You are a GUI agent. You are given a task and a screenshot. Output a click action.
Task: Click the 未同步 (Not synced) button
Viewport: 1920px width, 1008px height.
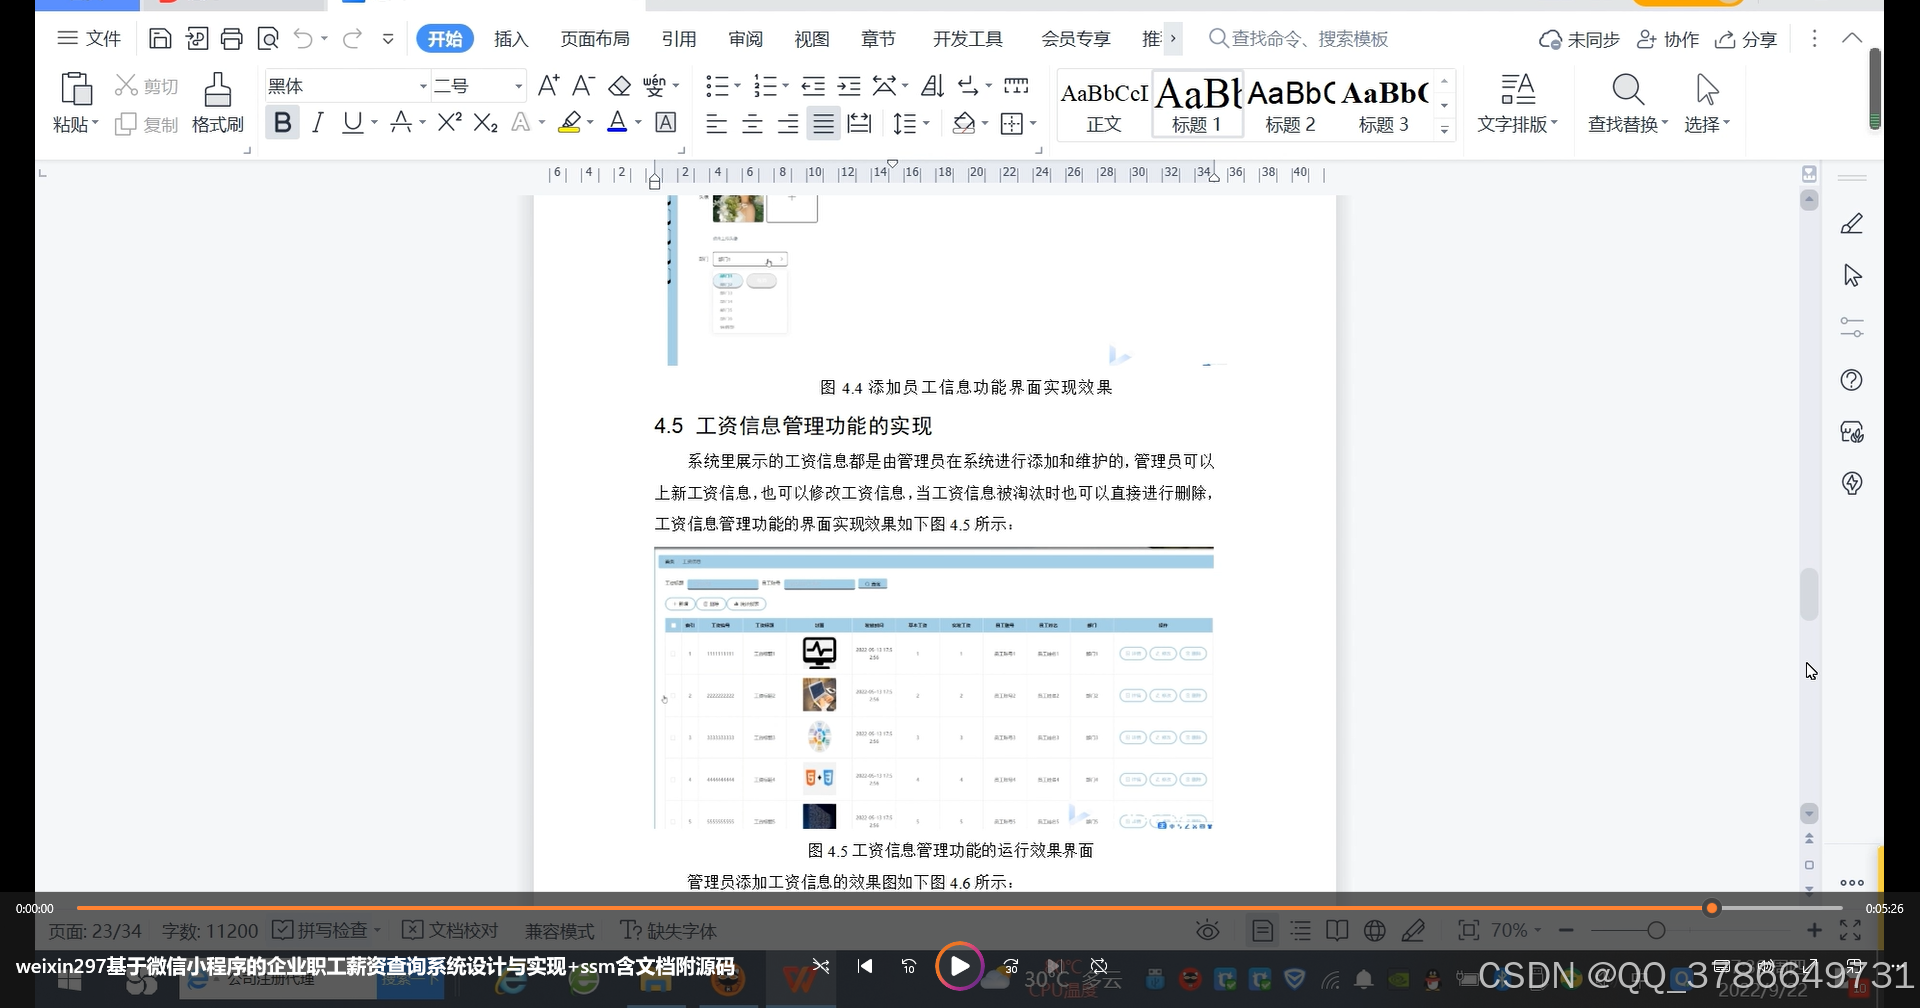click(1579, 39)
